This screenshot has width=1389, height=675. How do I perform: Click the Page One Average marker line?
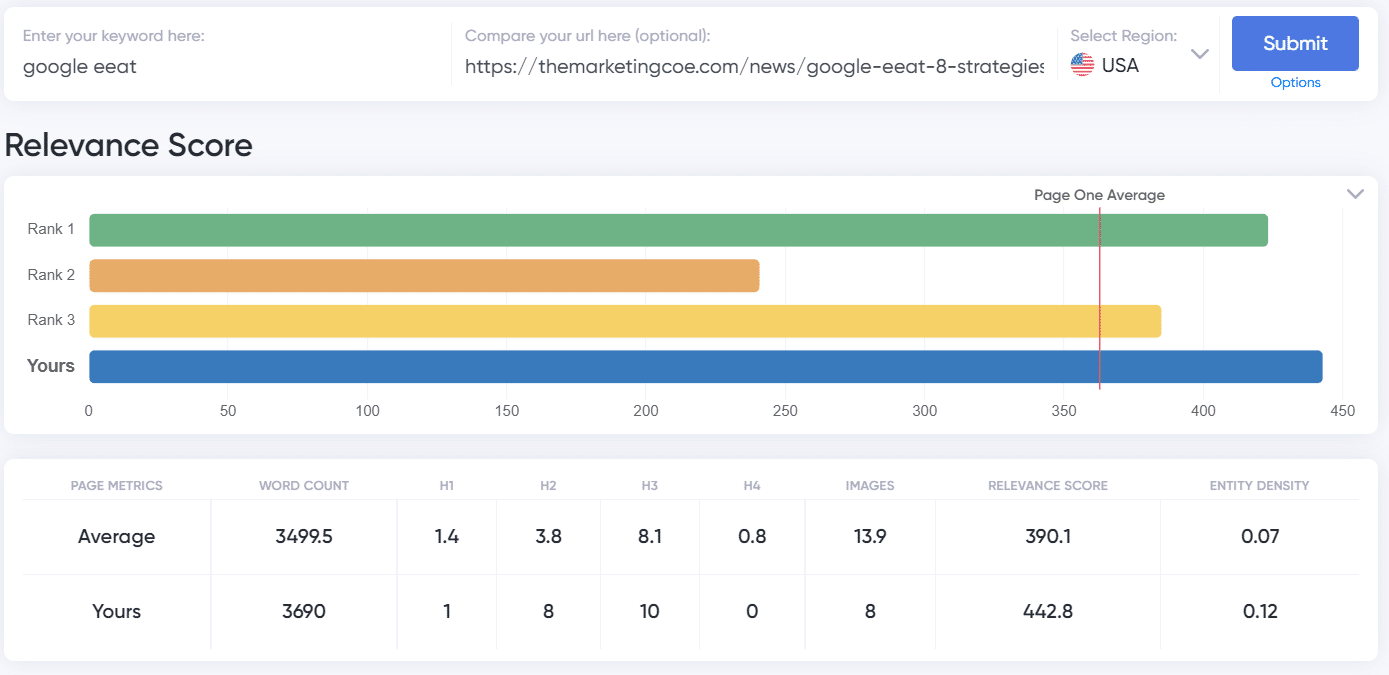coord(1100,300)
